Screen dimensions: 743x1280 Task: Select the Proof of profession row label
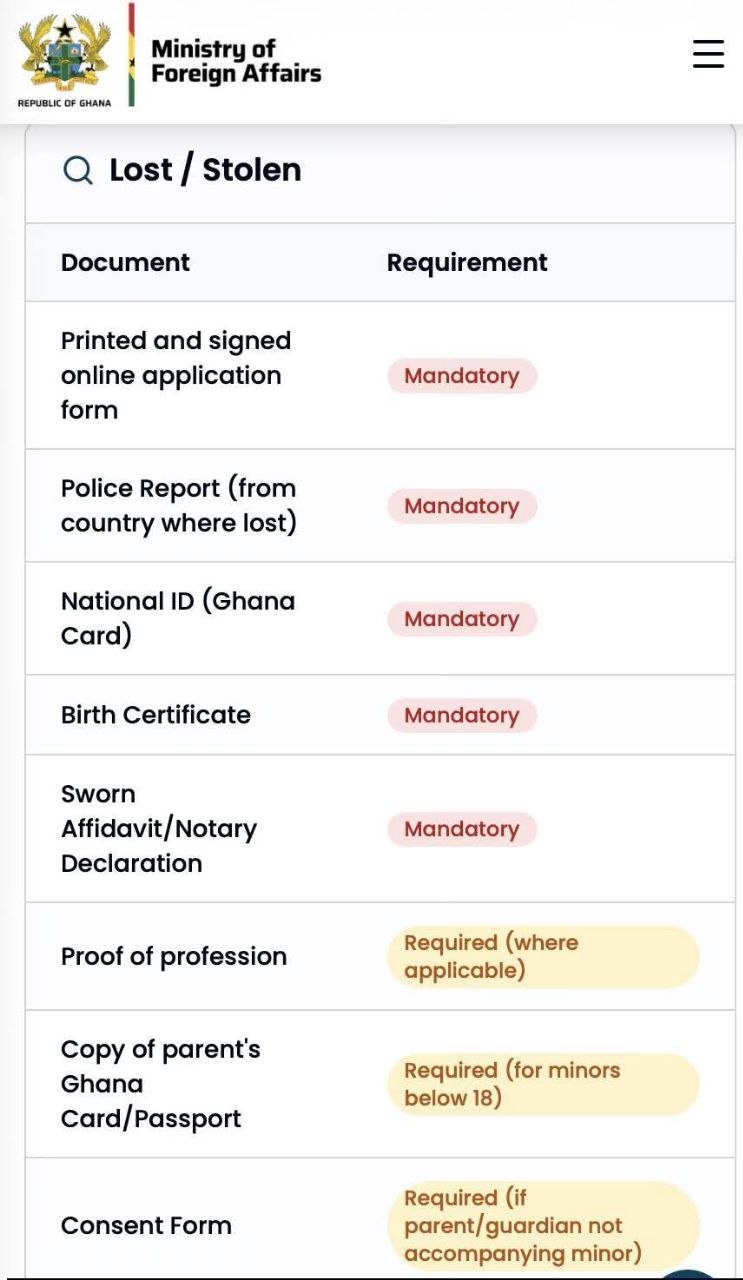174,957
